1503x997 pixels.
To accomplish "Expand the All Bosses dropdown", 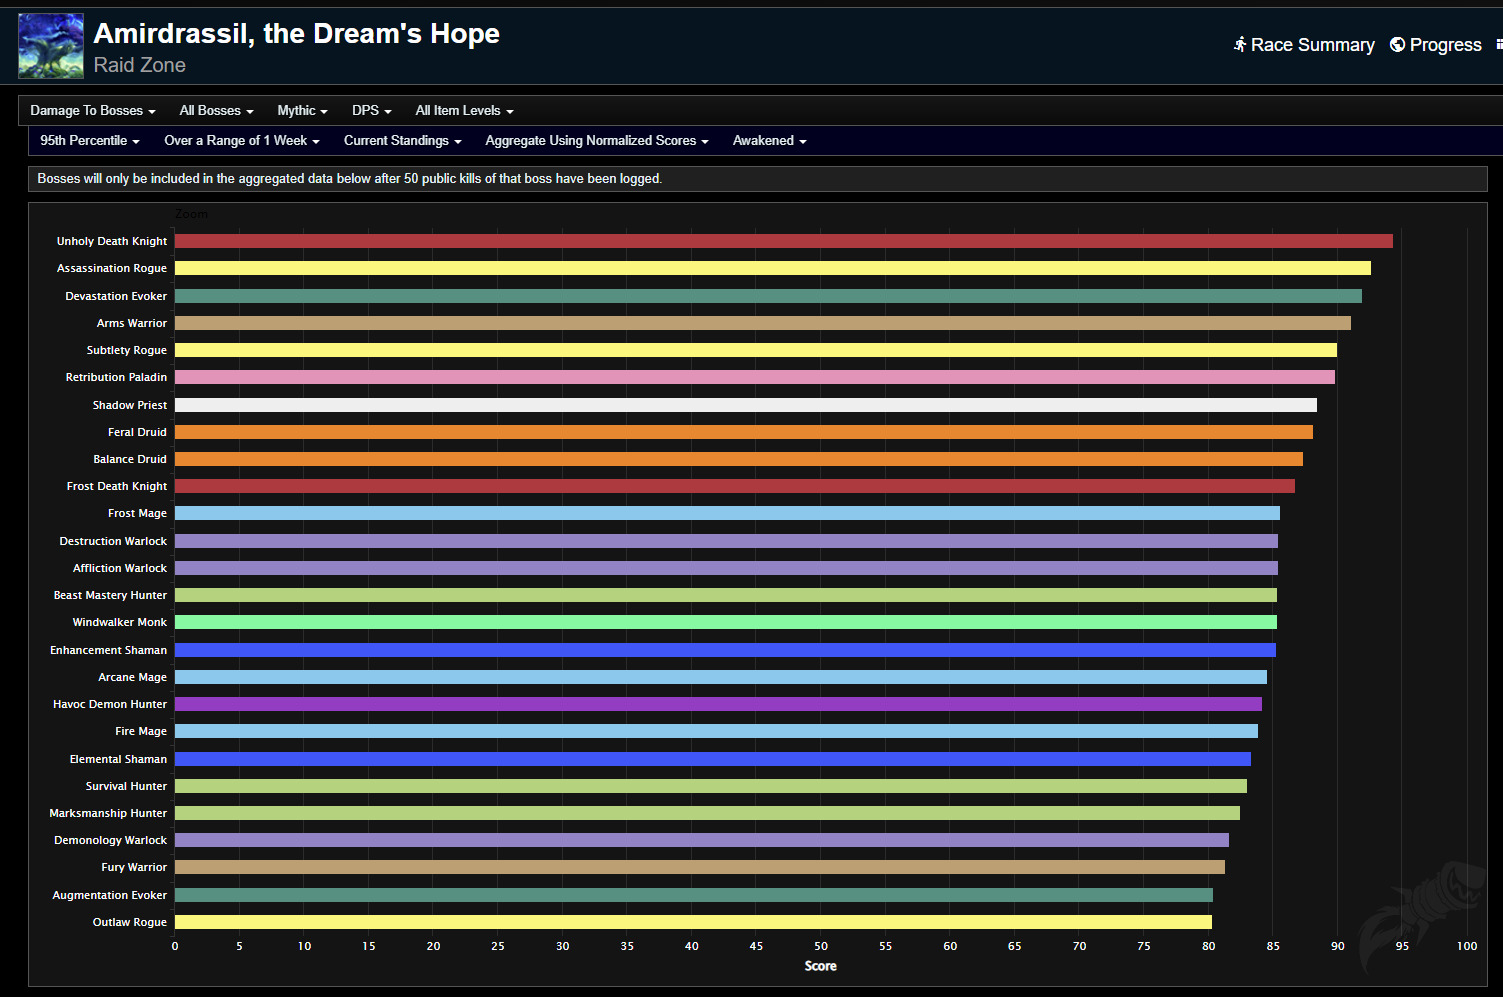I will 216,111.
